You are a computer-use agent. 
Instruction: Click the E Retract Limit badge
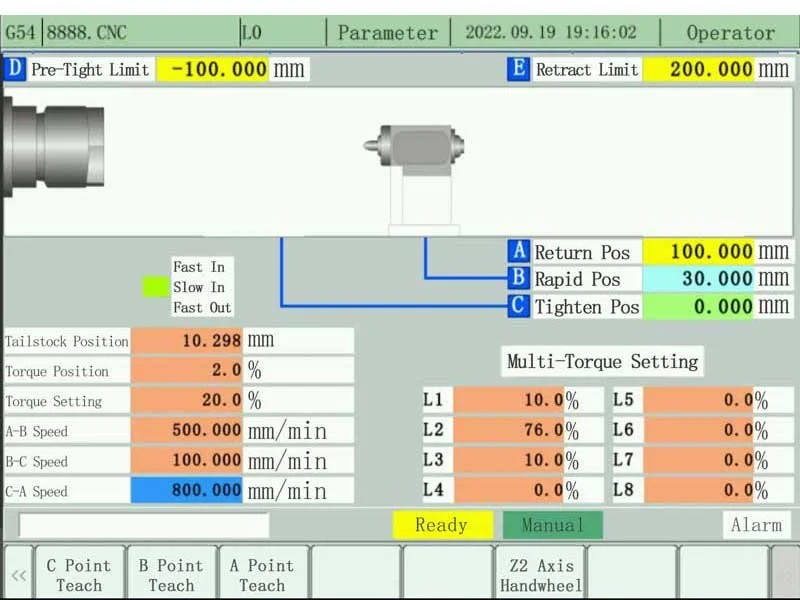pos(517,70)
